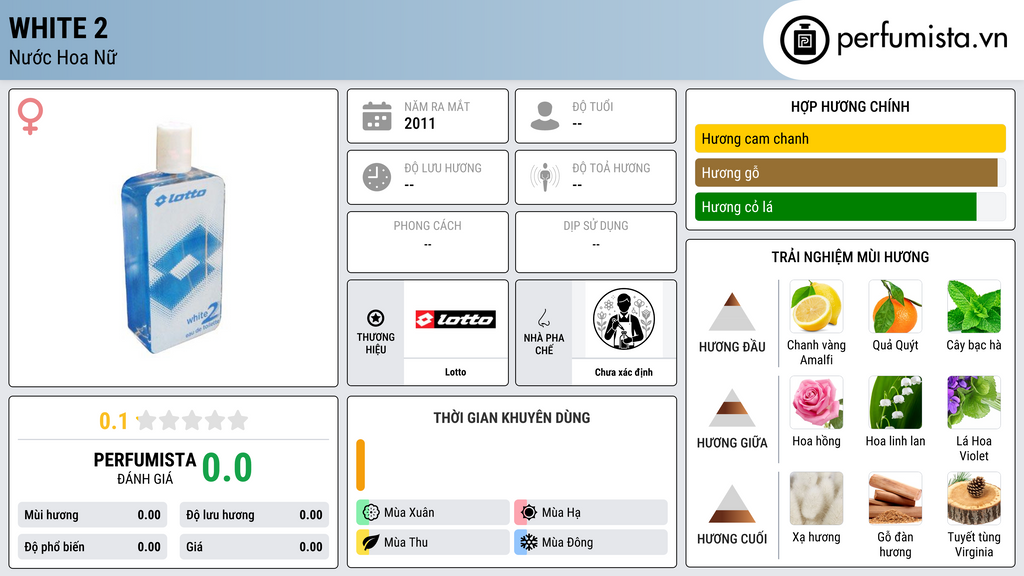Click the Hương đầu pyramid icon
This screenshot has height=576, width=1024.
coord(732,312)
